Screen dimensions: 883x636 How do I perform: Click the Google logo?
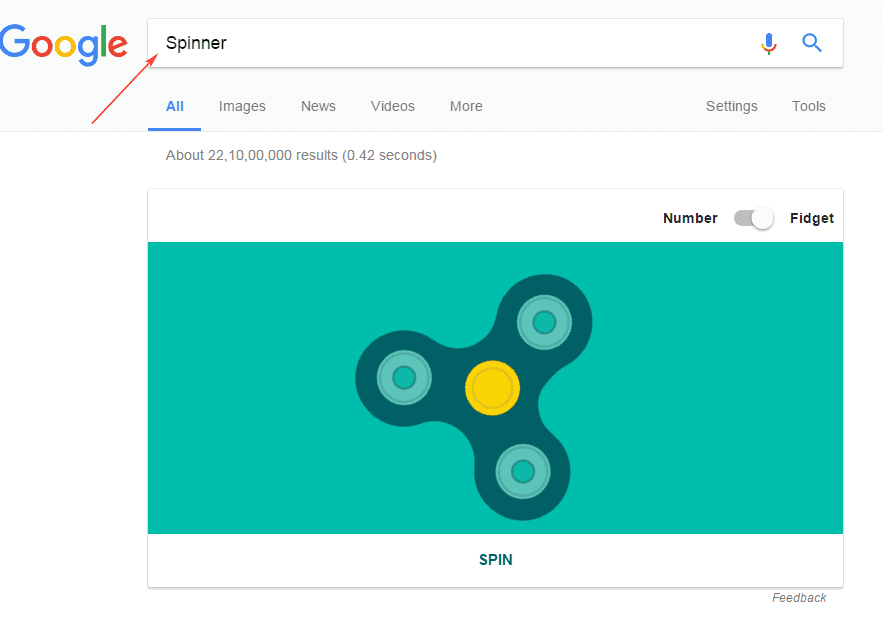(64, 44)
